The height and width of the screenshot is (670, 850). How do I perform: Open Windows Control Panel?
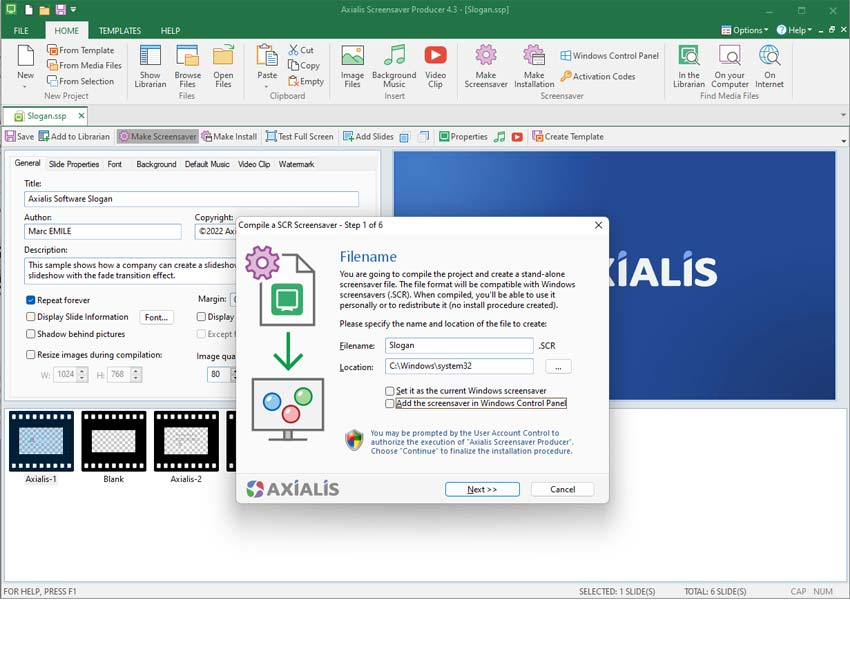pyautogui.click(x=609, y=55)
